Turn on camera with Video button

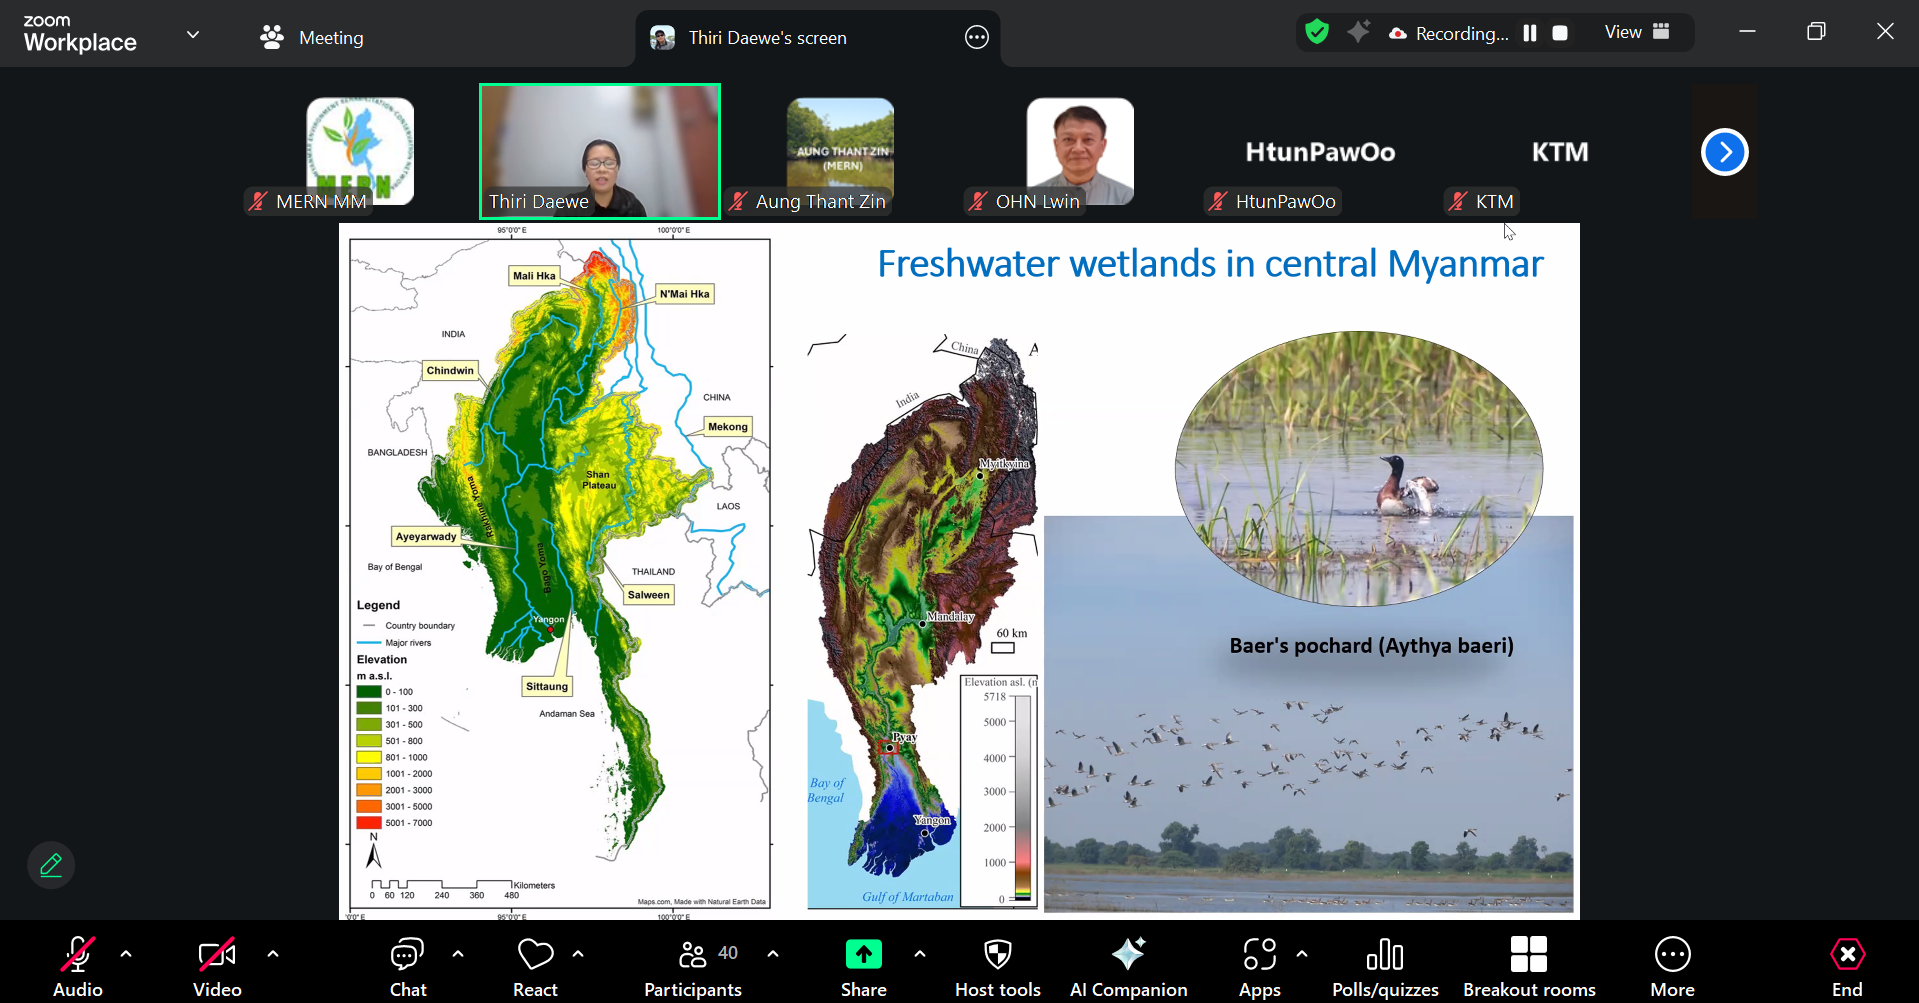(x=217, y=966)
